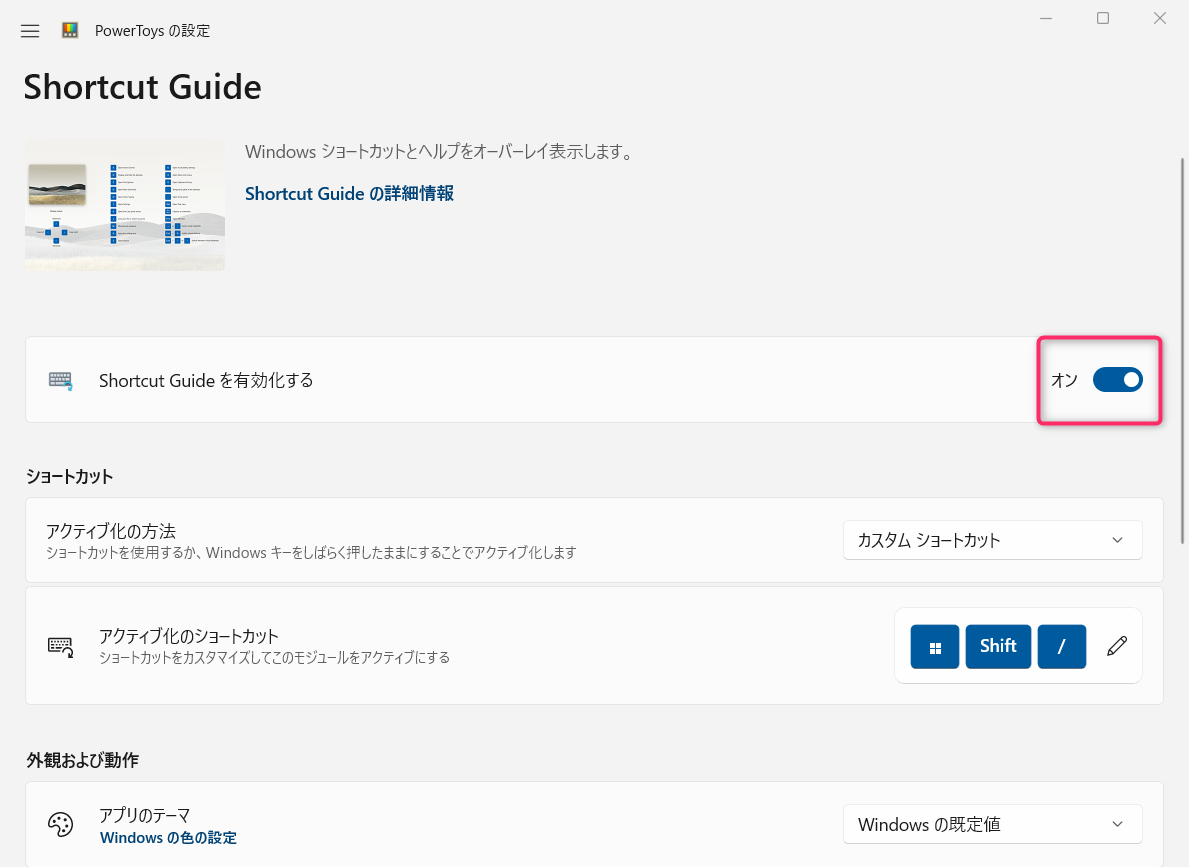The height and width of the screenshot is (867, 1189).
Task: Click the highlighted activation shortcut key area
Action: click(1018, 646)
